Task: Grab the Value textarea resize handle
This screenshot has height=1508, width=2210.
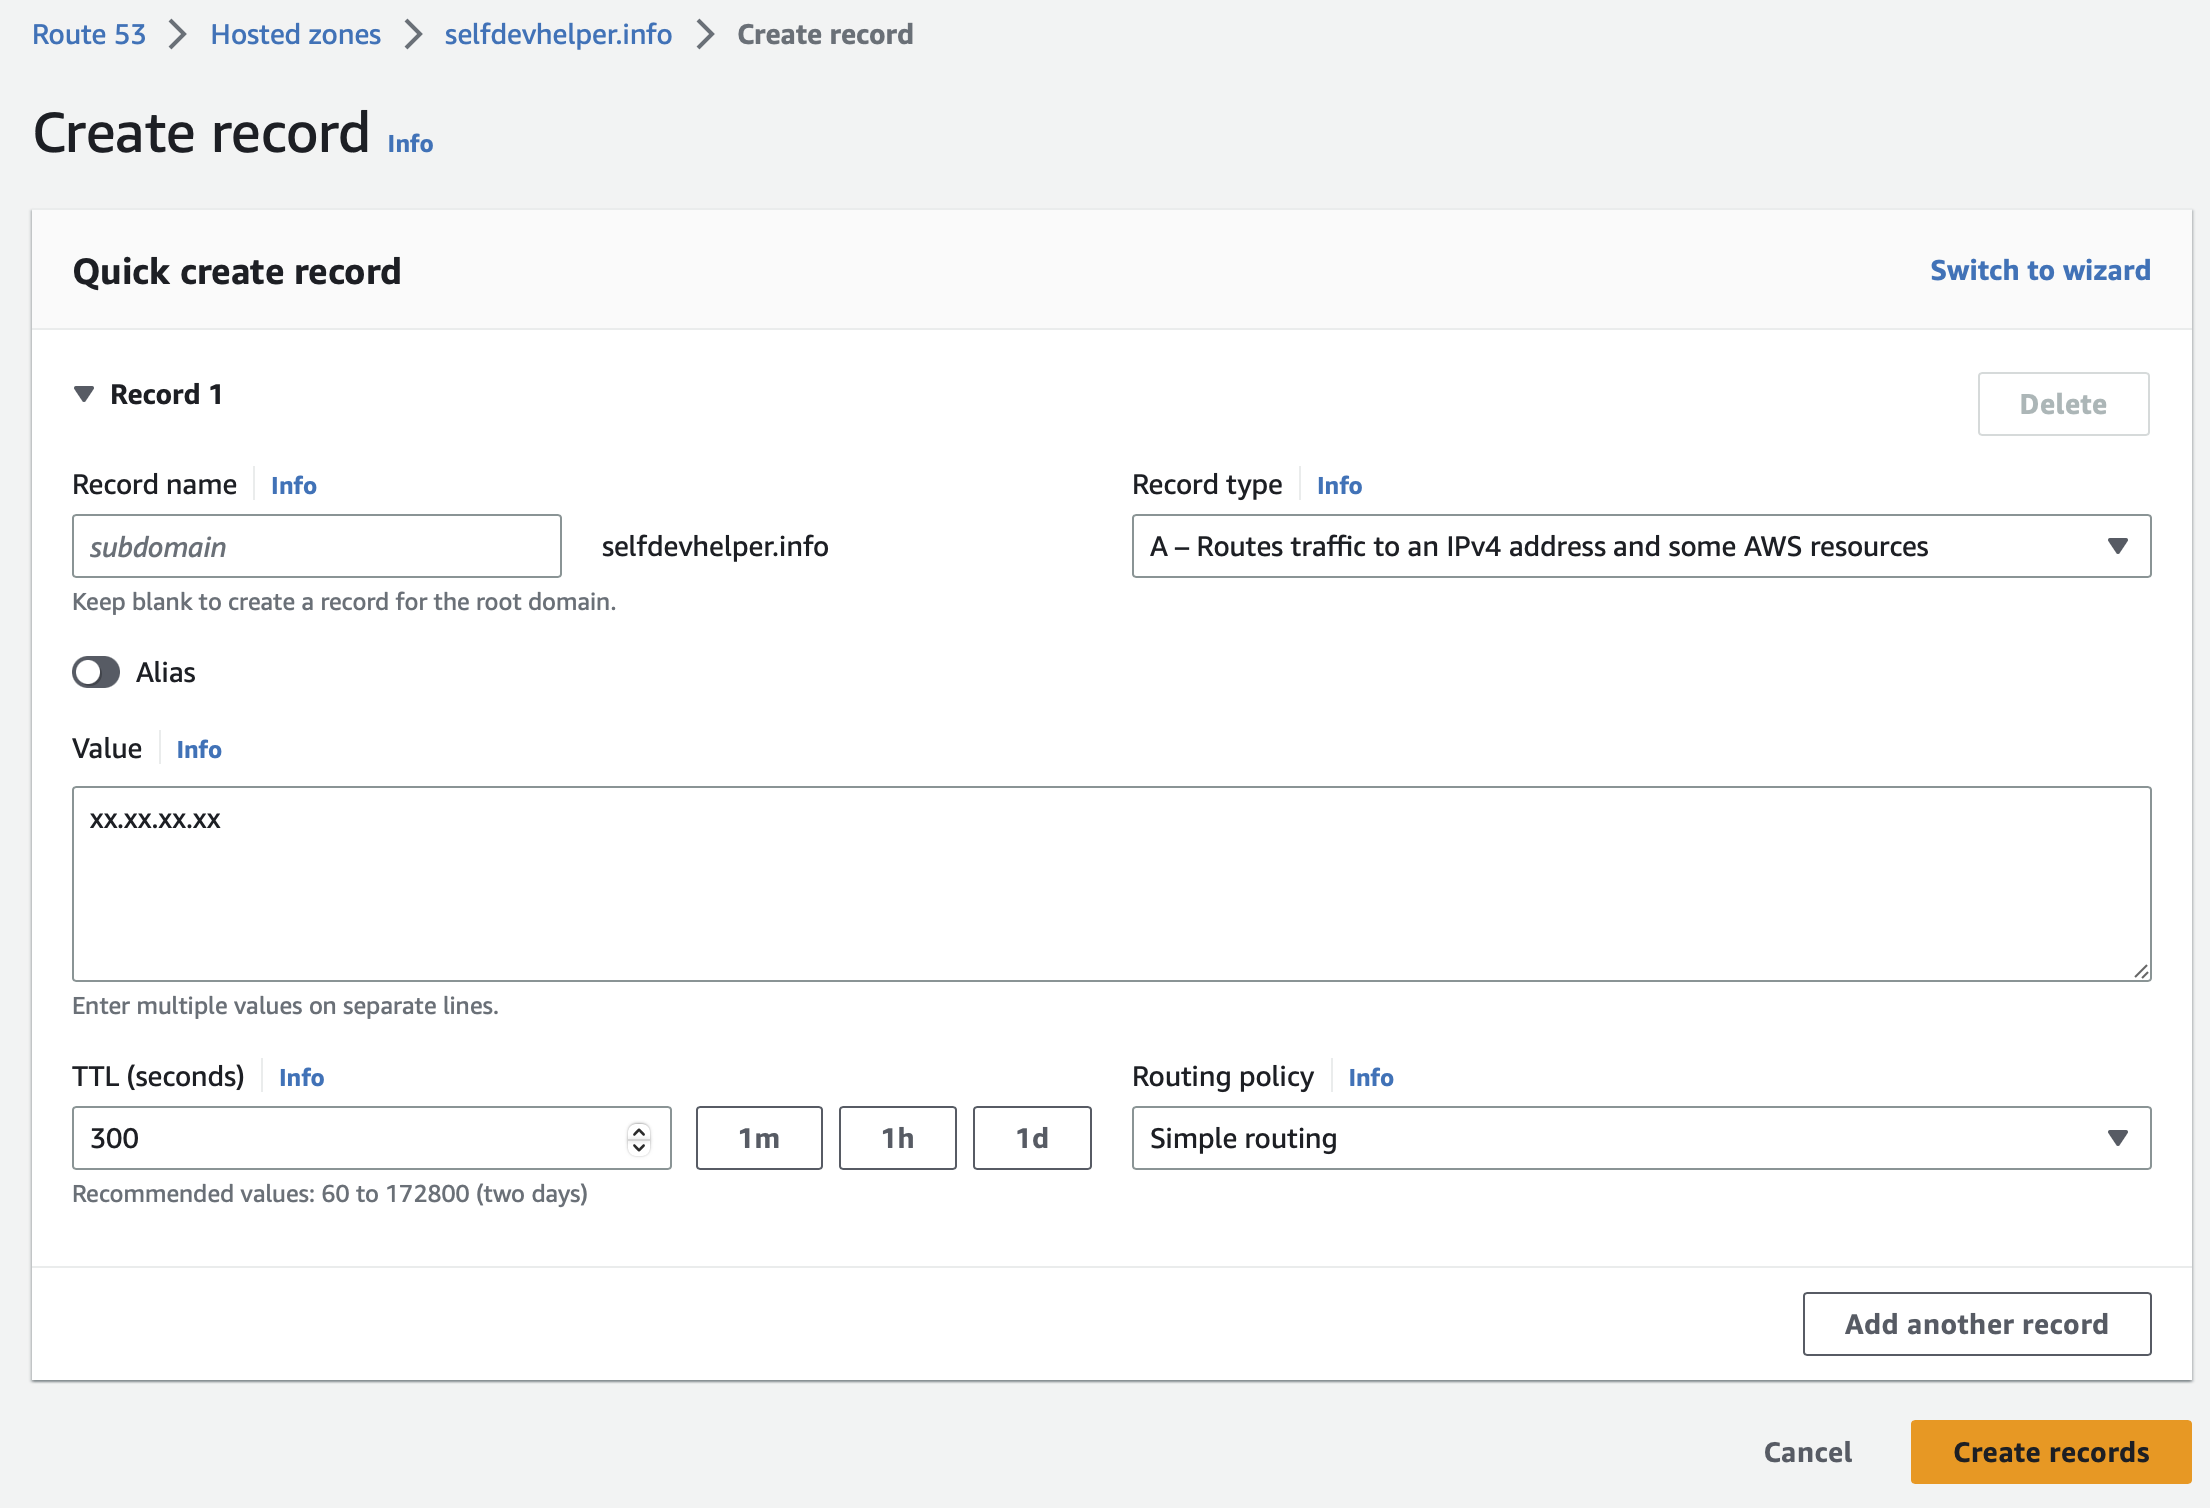Action: click(2141, 971)
